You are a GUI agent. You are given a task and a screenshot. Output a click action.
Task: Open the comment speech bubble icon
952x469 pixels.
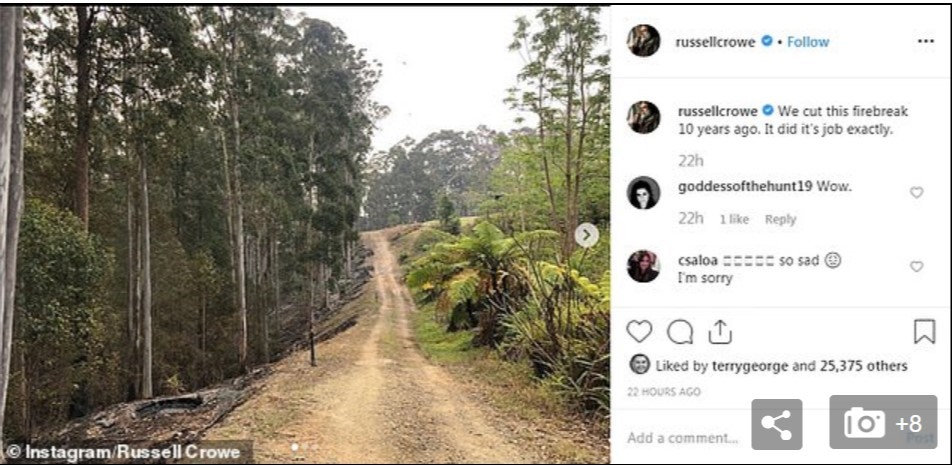(680, 332)
